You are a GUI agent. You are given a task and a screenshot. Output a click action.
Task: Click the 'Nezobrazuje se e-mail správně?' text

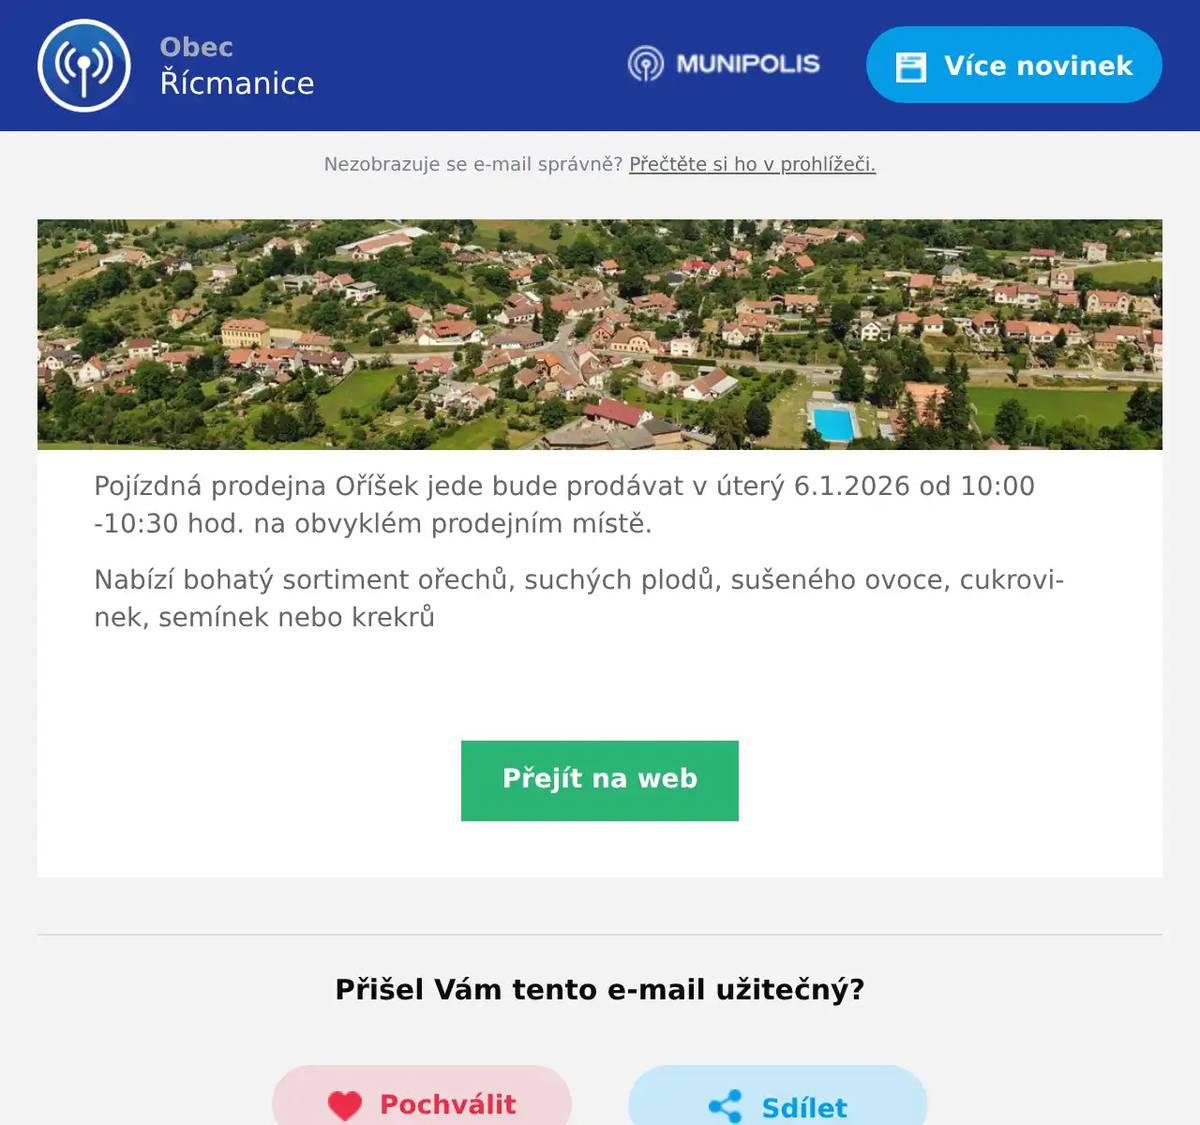[473, 164]
